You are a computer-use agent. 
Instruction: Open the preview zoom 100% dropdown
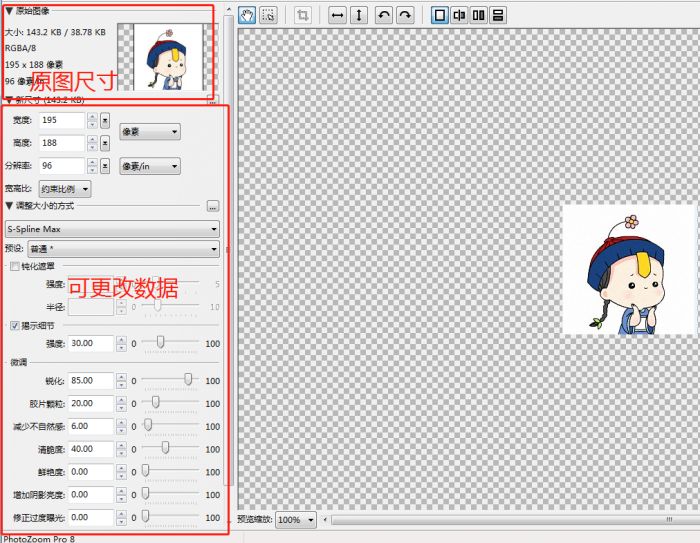point(296,520)
